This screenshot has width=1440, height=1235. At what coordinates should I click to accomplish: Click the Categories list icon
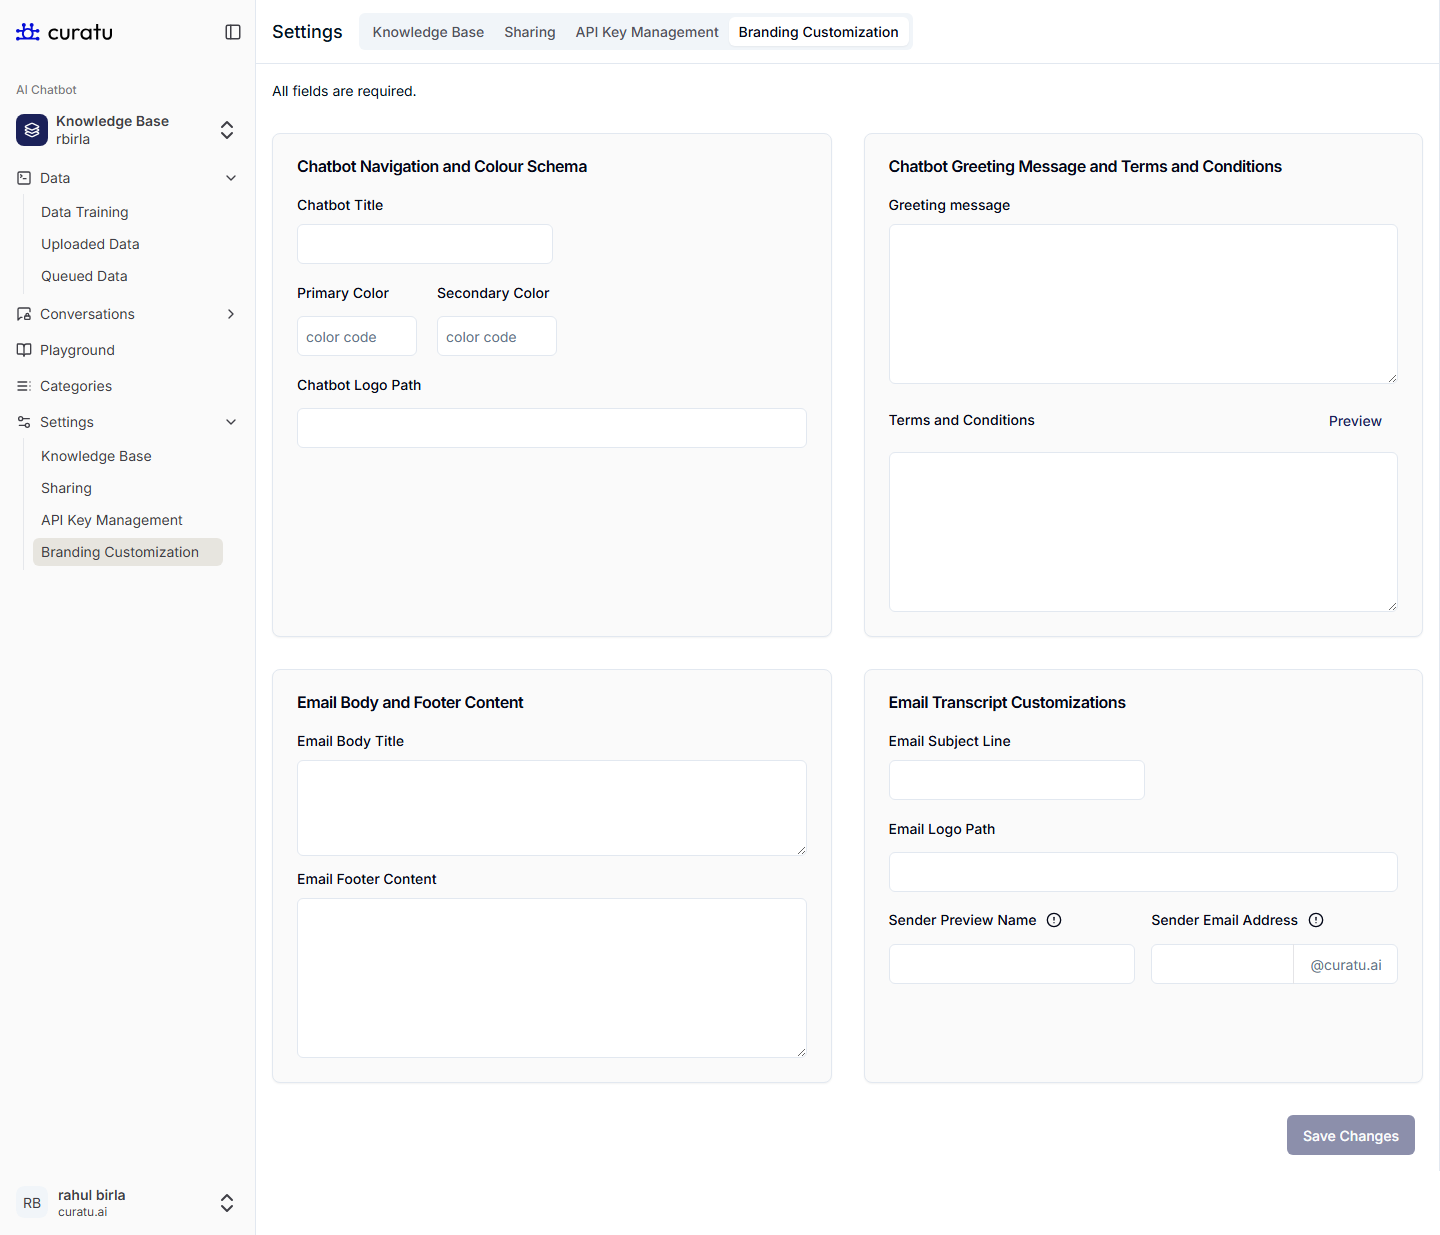(24, 386)
